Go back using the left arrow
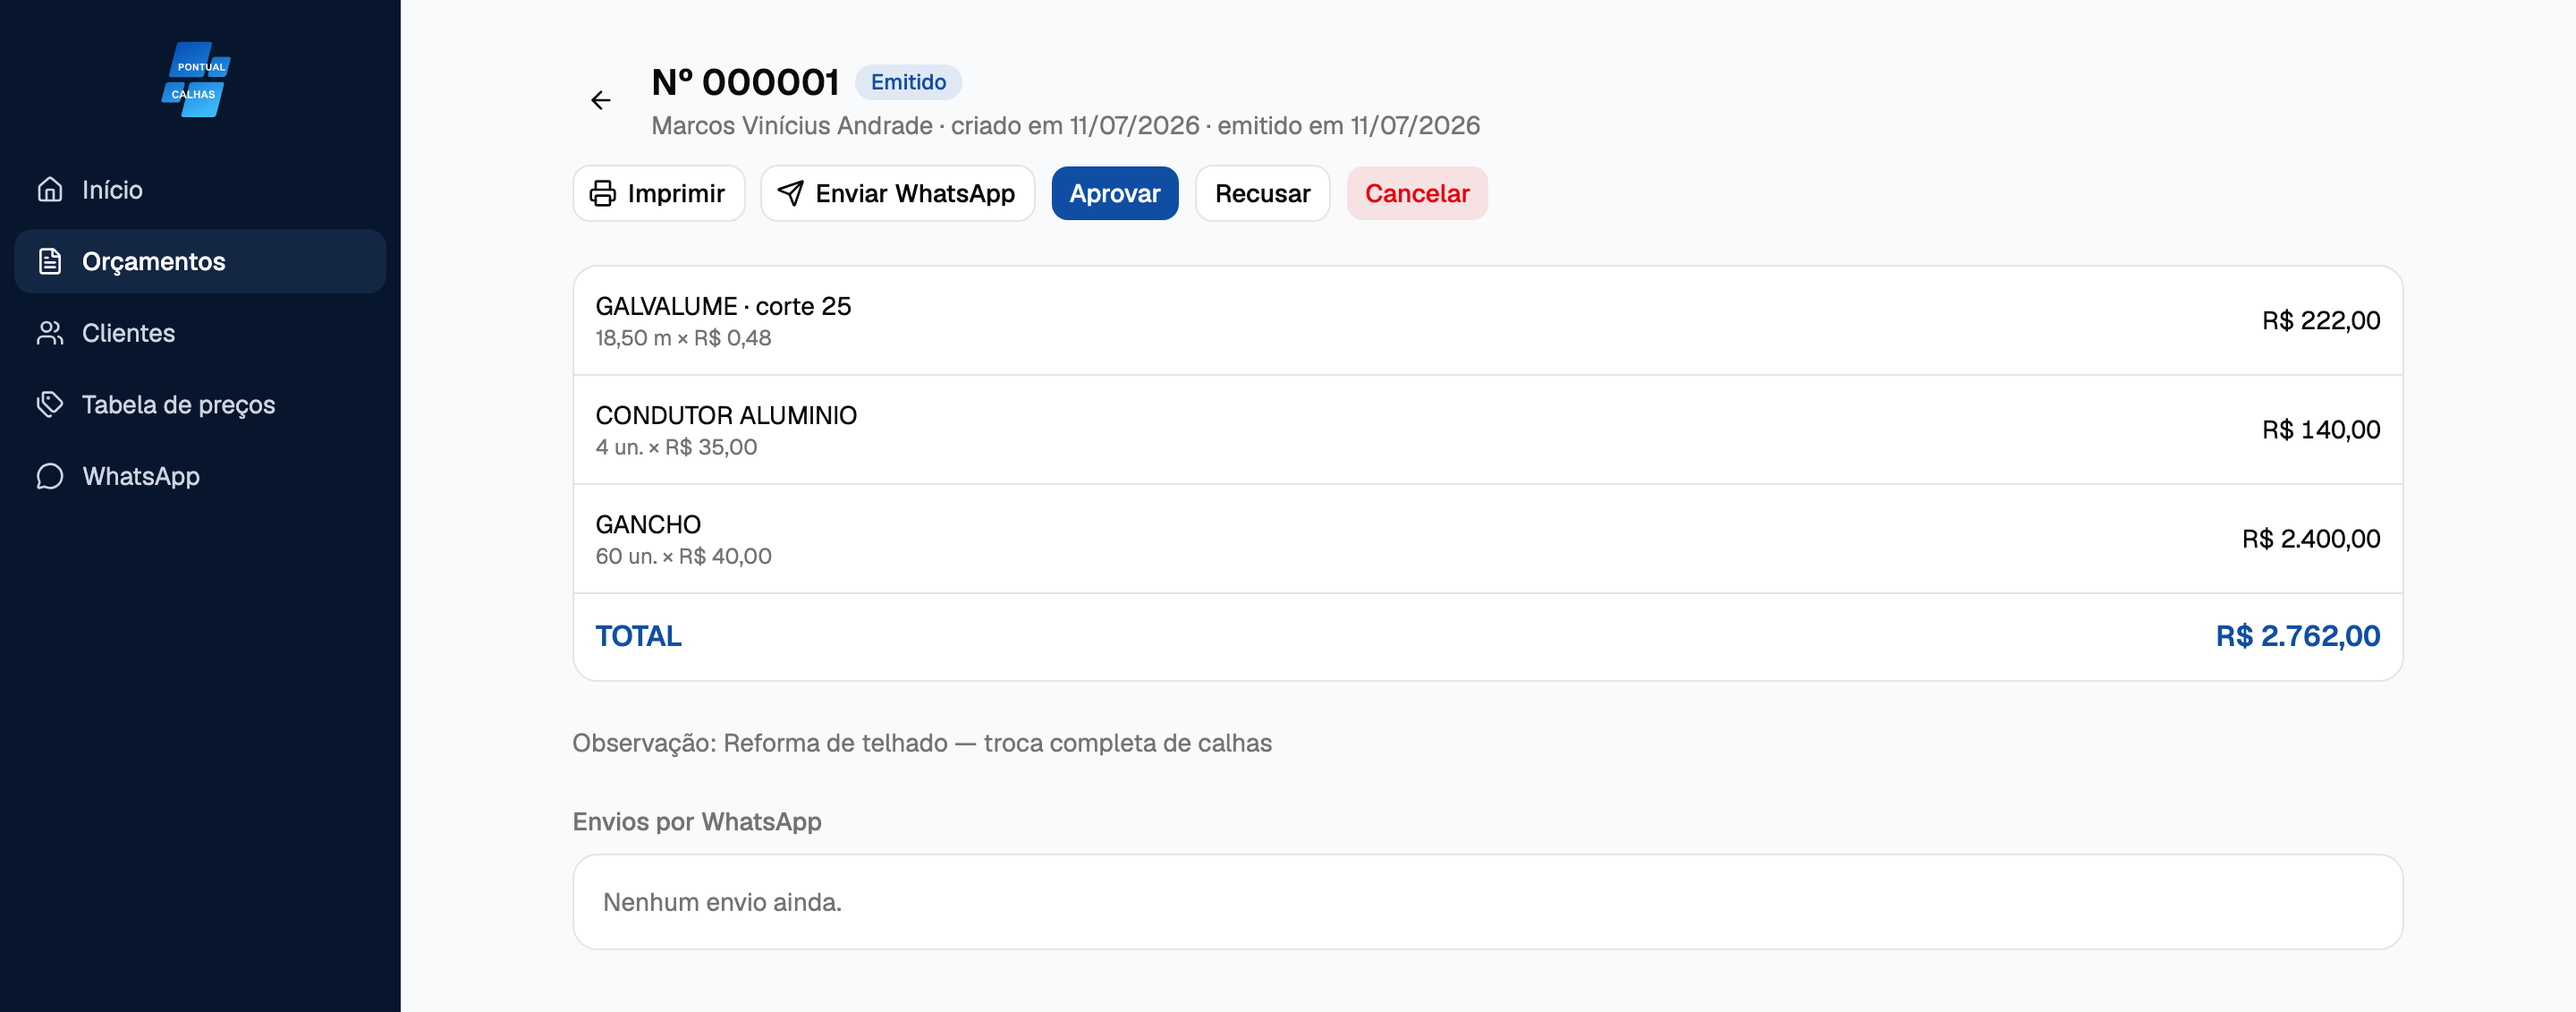Screen dimensions: 2576x1012 600,100
